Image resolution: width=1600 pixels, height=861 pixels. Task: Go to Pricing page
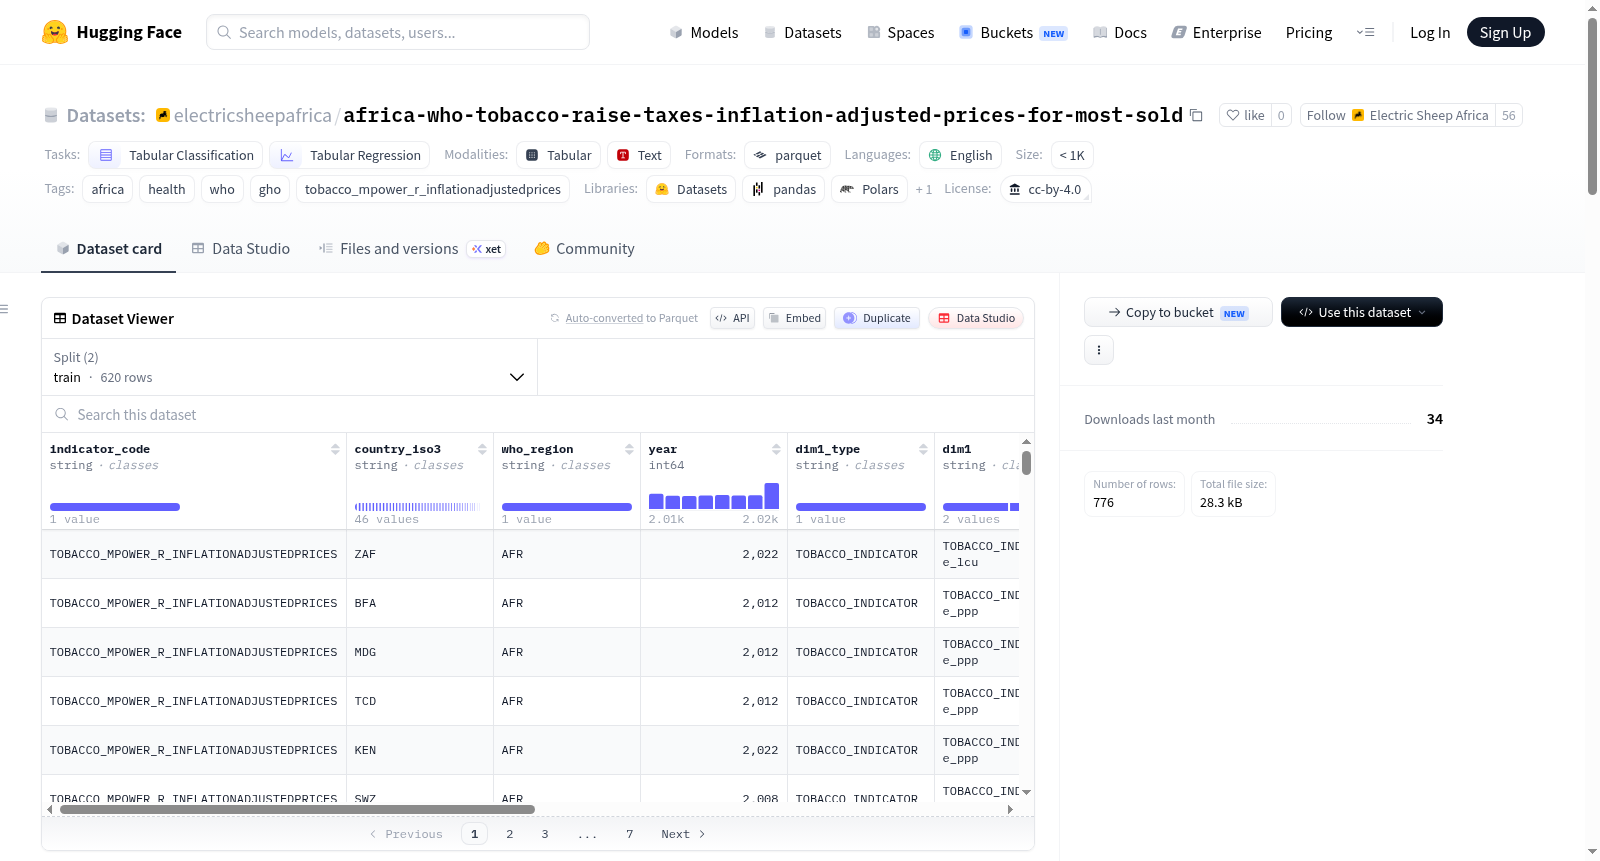click(1309, 32)
